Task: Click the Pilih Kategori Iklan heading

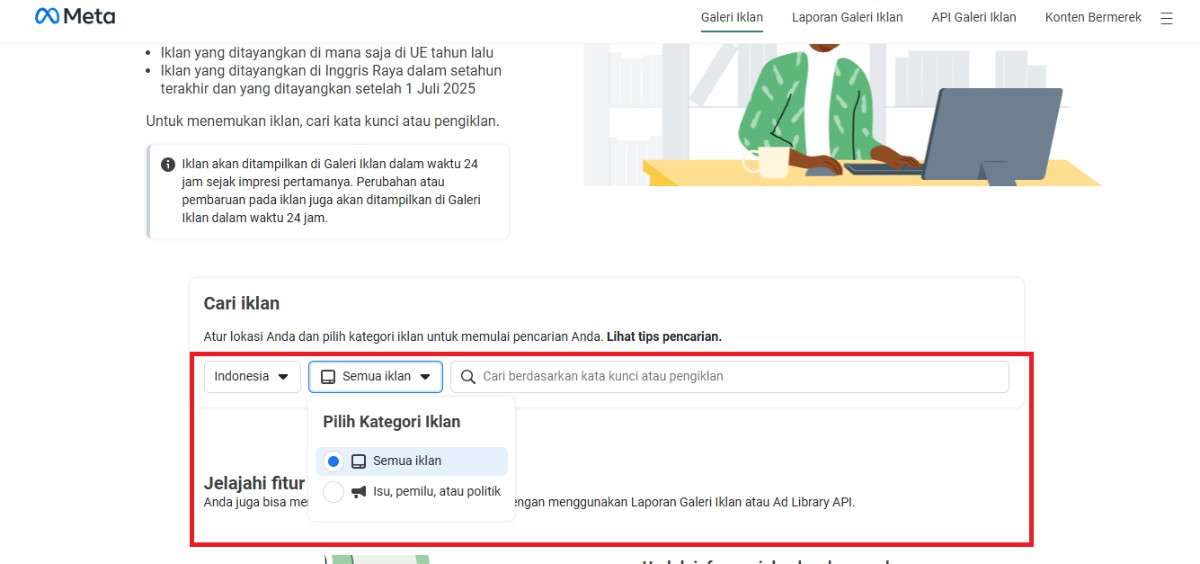Action: (x=391, y=422)
